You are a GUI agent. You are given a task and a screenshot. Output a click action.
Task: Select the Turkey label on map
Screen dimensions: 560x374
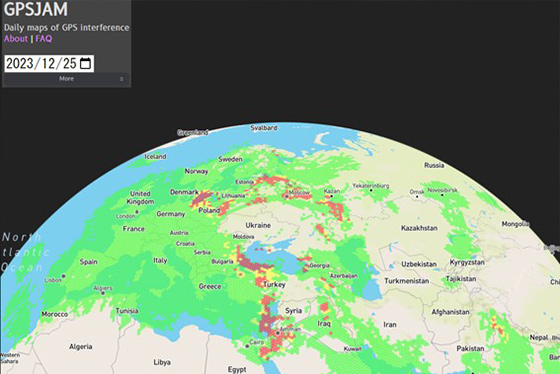[x=274, y=284]
